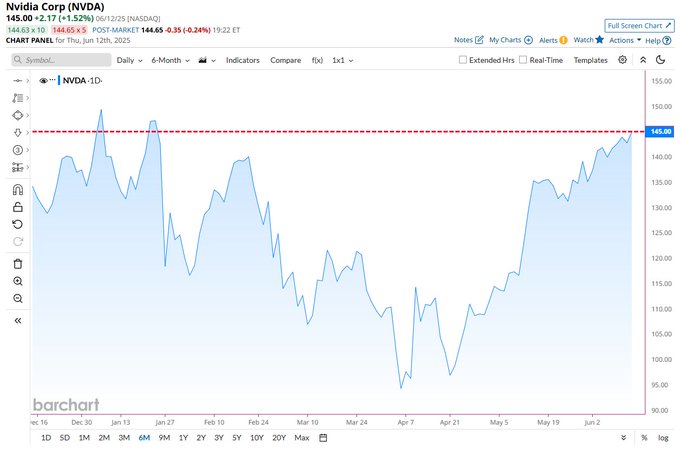Open Compare menu
The image size is (680, 449).
285,60
